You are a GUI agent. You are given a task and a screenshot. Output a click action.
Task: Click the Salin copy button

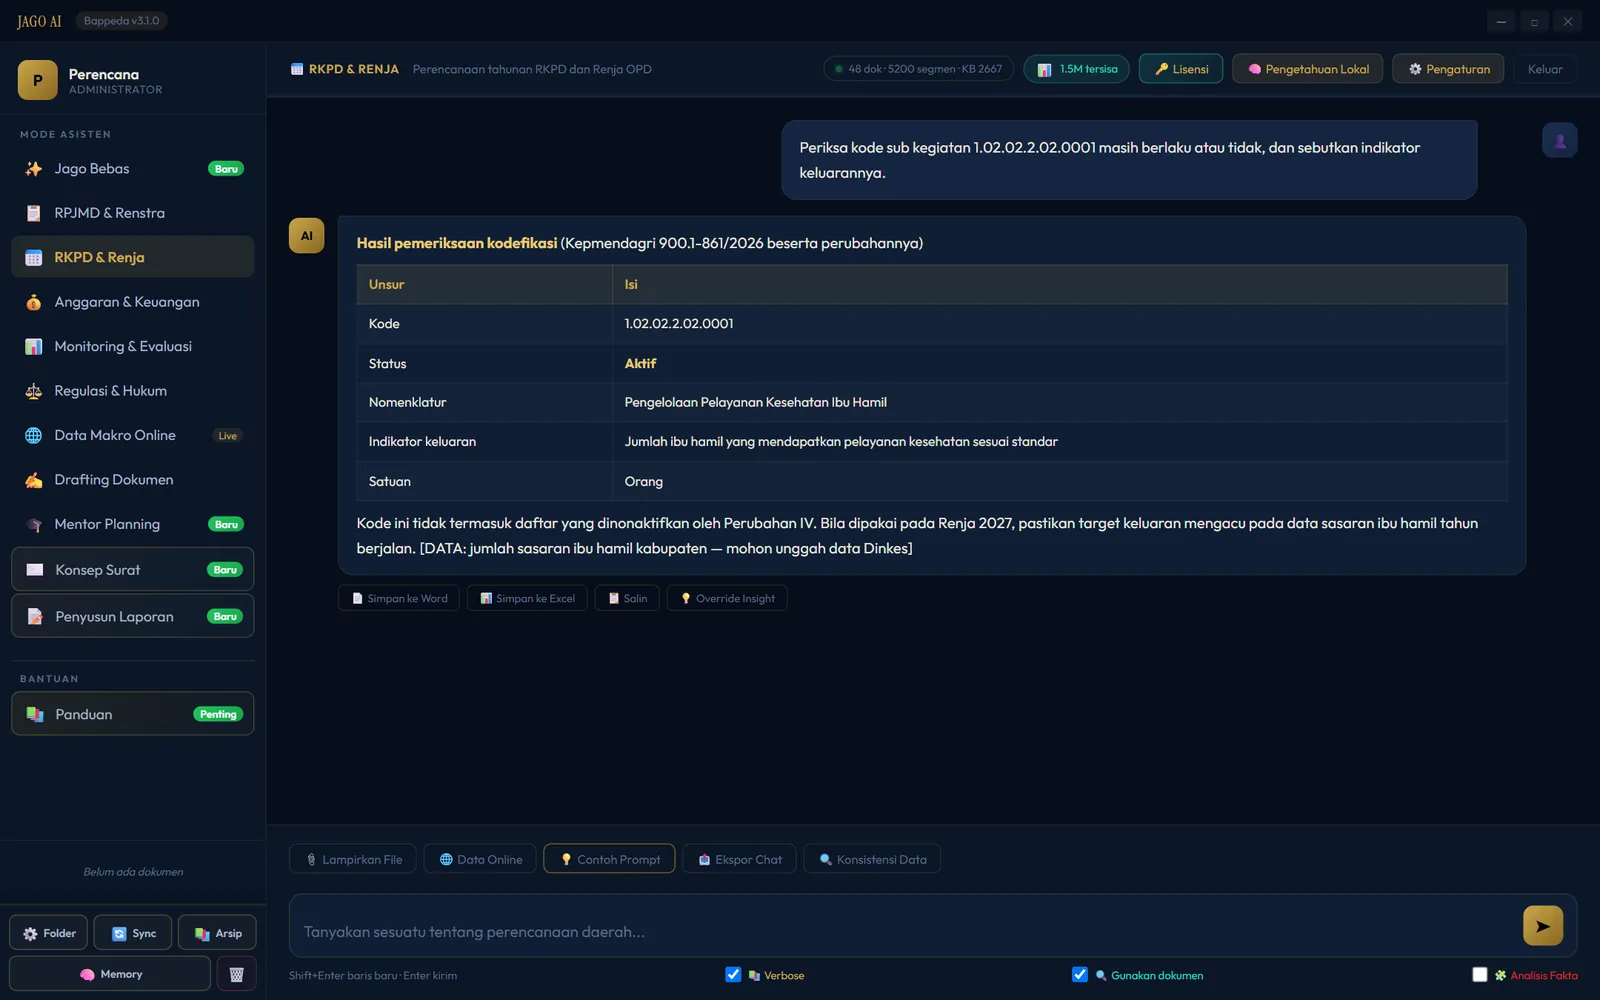click(x=627, y=598)
